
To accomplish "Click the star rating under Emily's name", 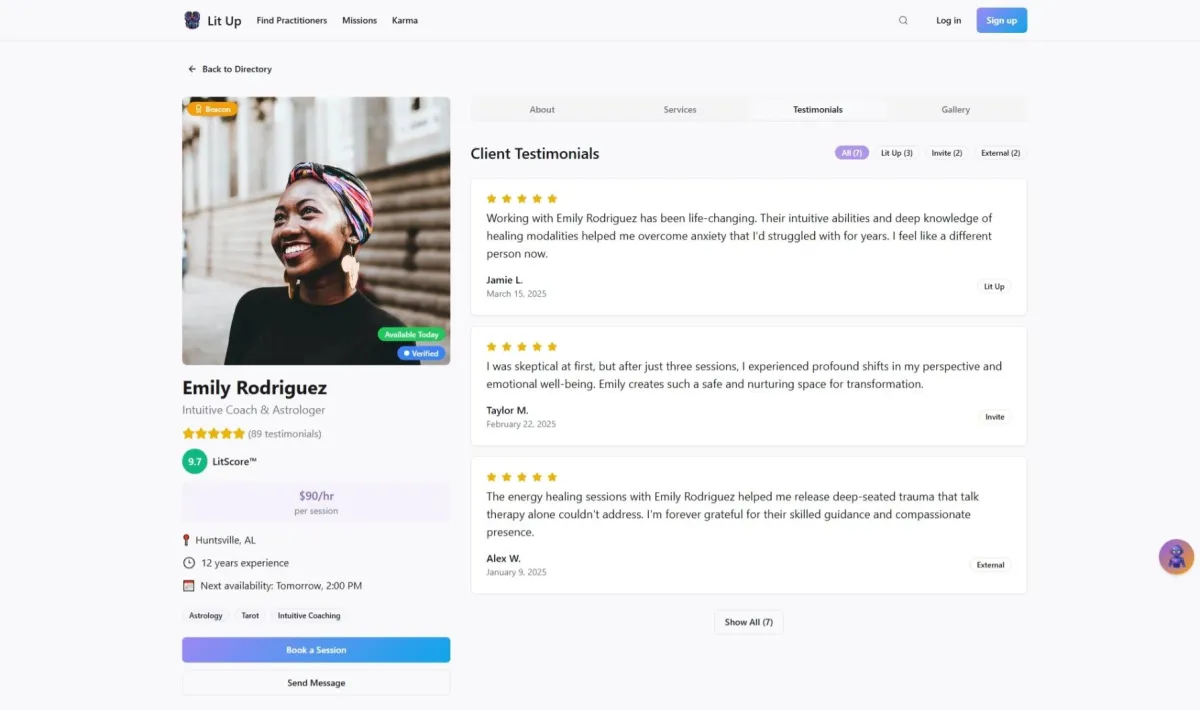I will (213, 434).
